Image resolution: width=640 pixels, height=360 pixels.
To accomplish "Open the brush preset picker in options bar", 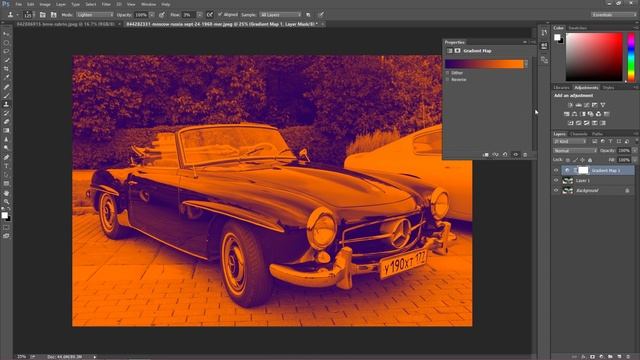I will pyautogui.click(x=29, y=15).
